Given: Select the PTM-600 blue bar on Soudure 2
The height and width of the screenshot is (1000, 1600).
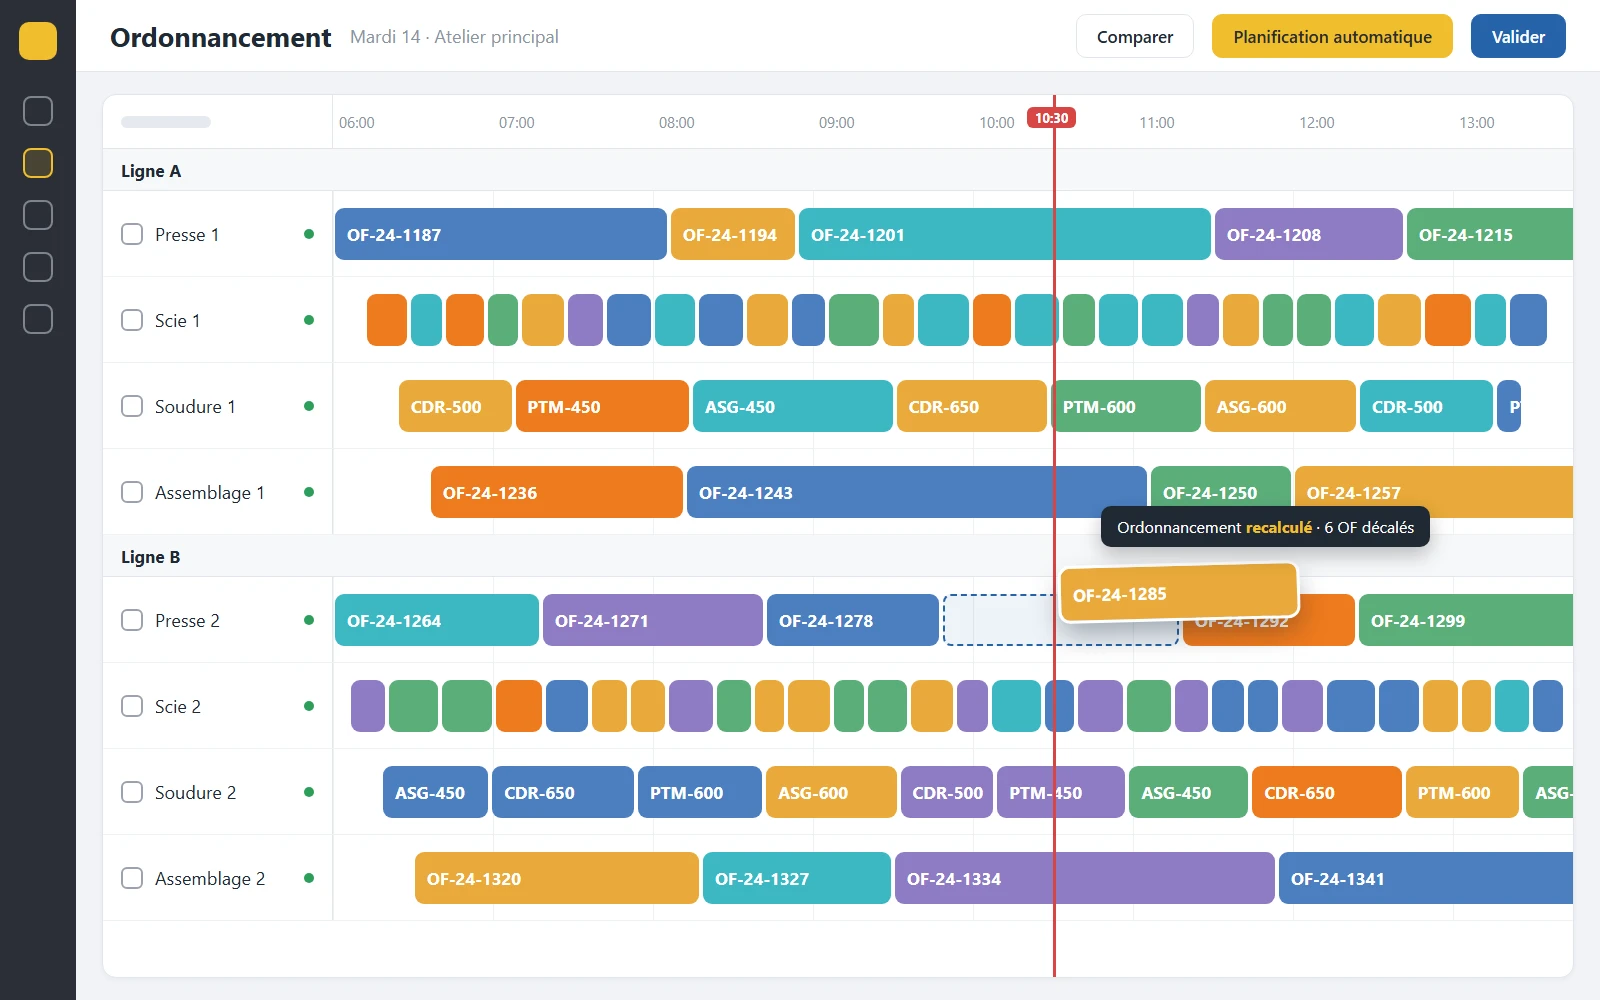Looking at the screenshot, I should pos(700,792).
